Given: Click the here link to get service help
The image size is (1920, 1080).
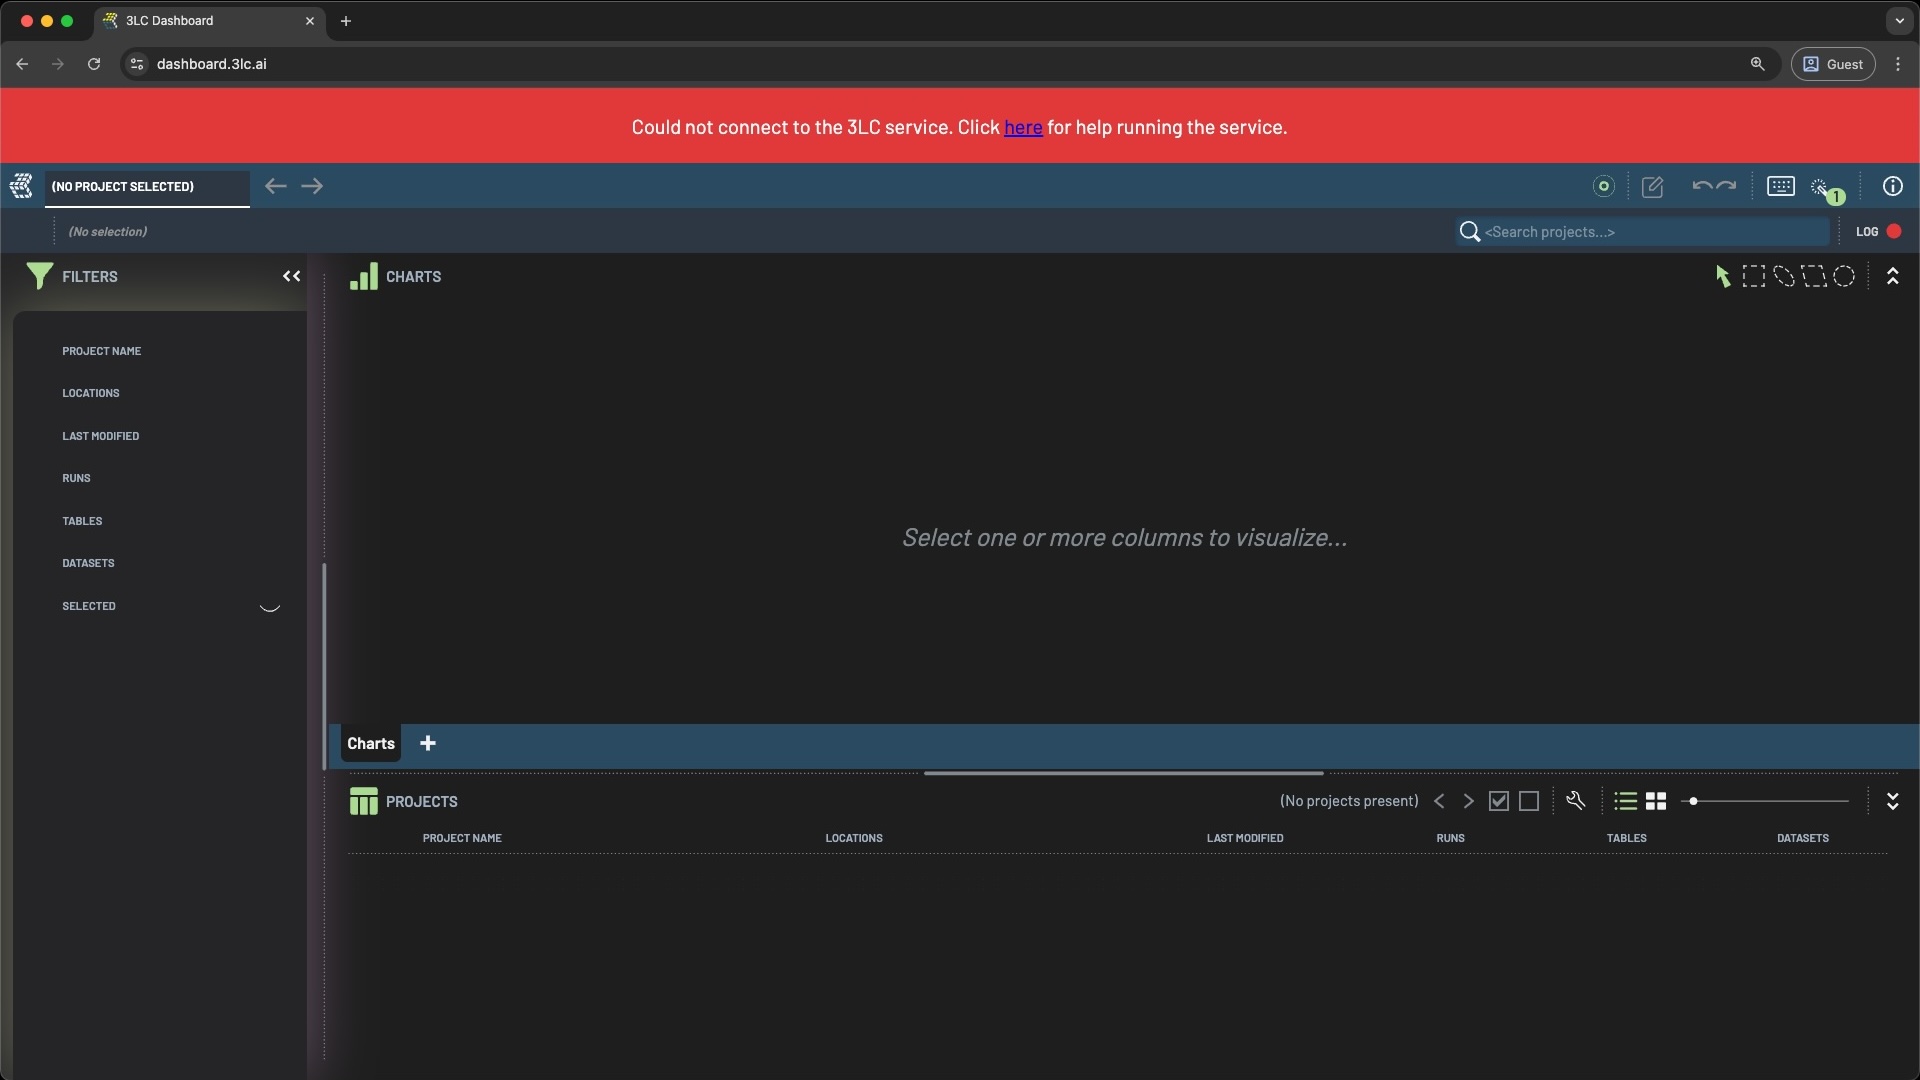Looking at the screenshot, I should coord(1023,127).
